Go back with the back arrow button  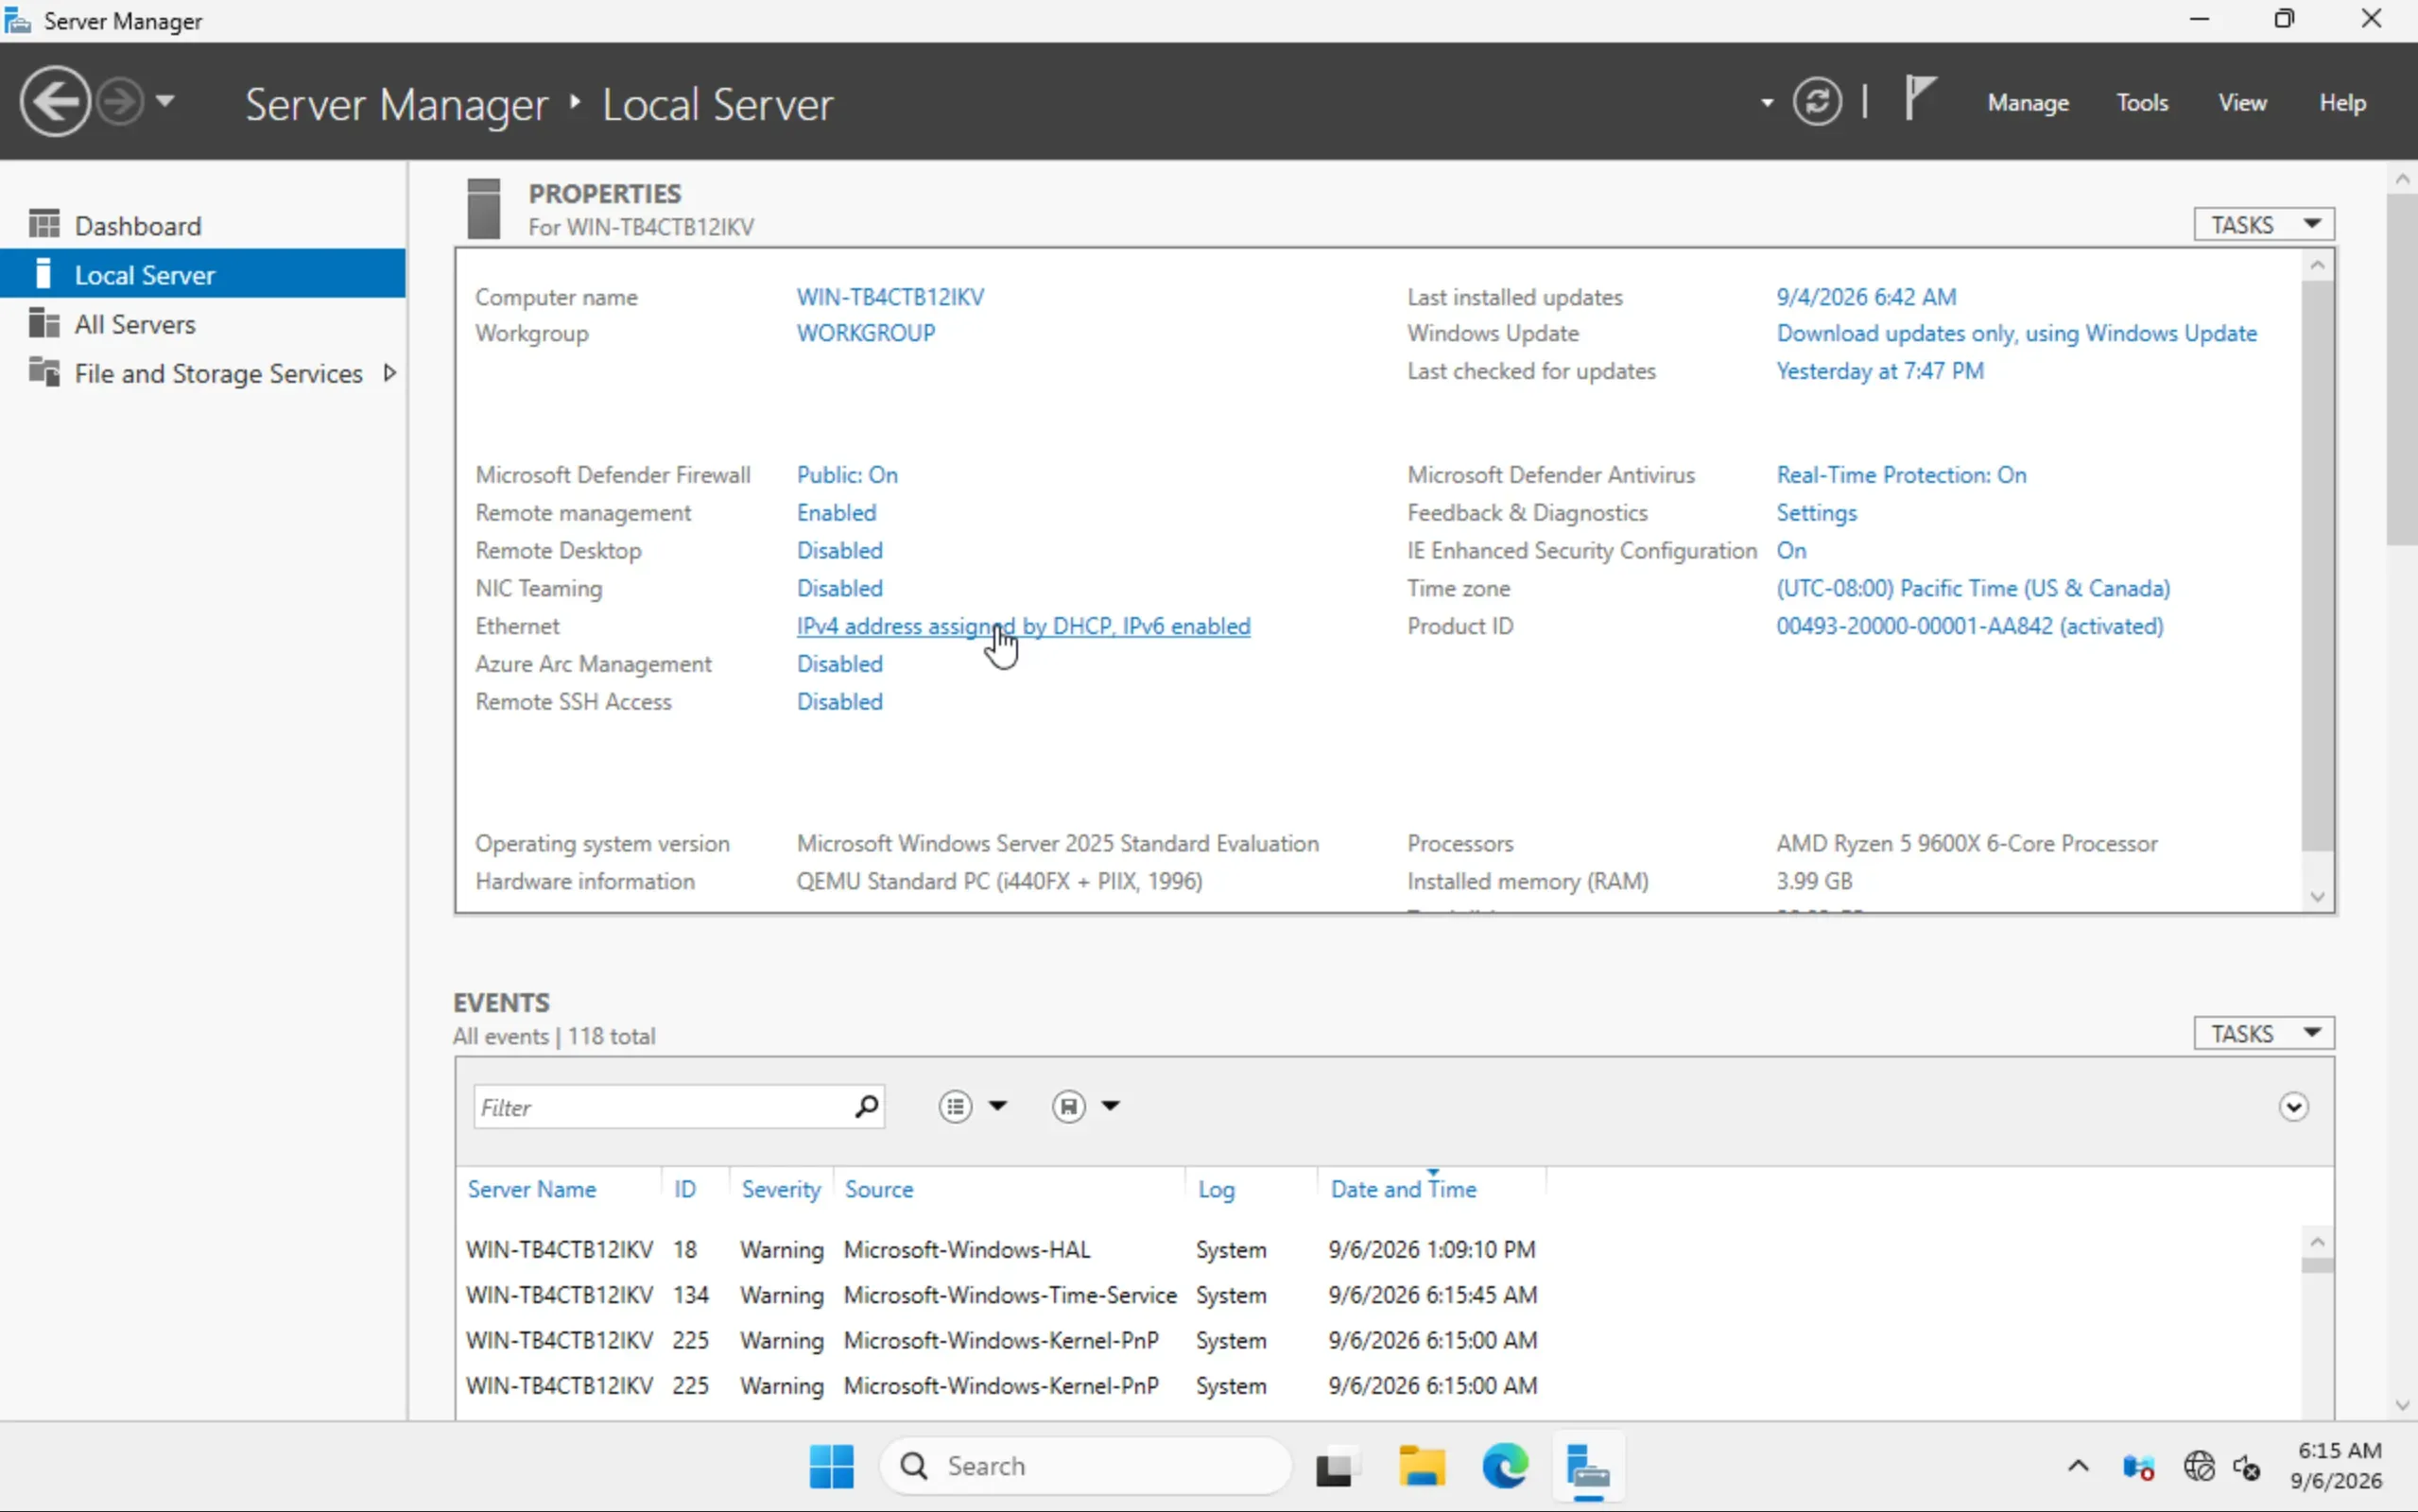pyautogui.click(x=55, y=101)
